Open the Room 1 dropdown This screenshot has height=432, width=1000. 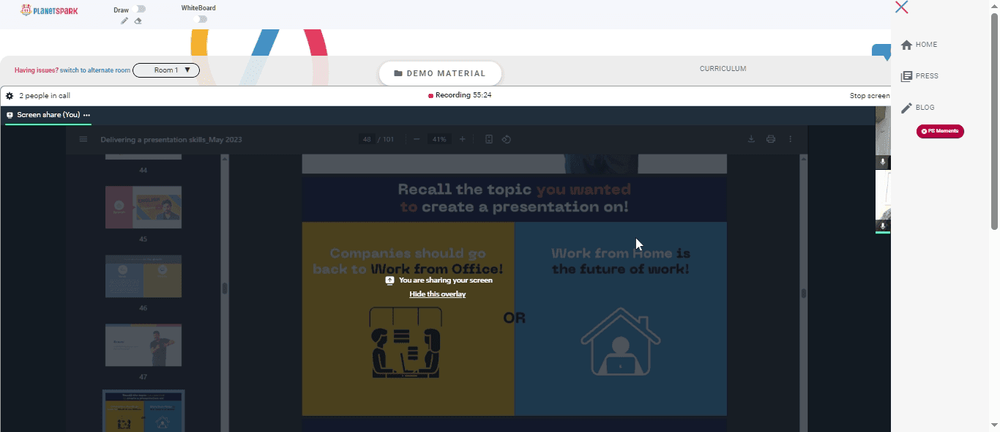(166, 70)
